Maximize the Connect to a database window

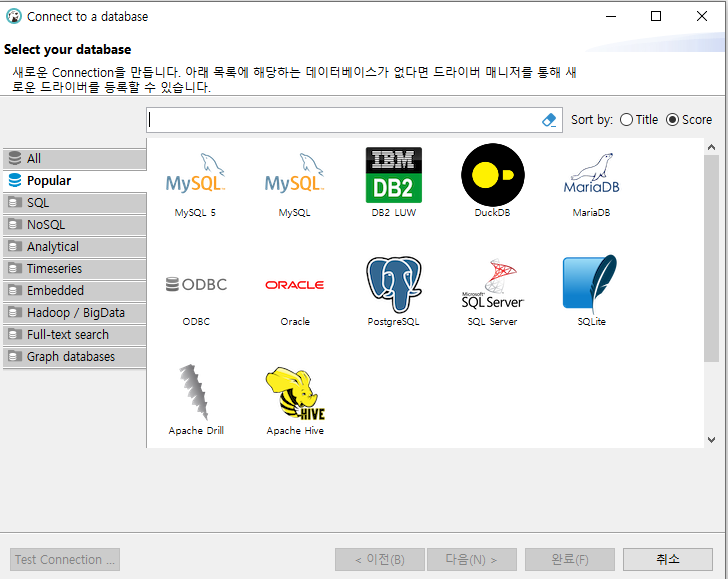(x=656, y=16)
